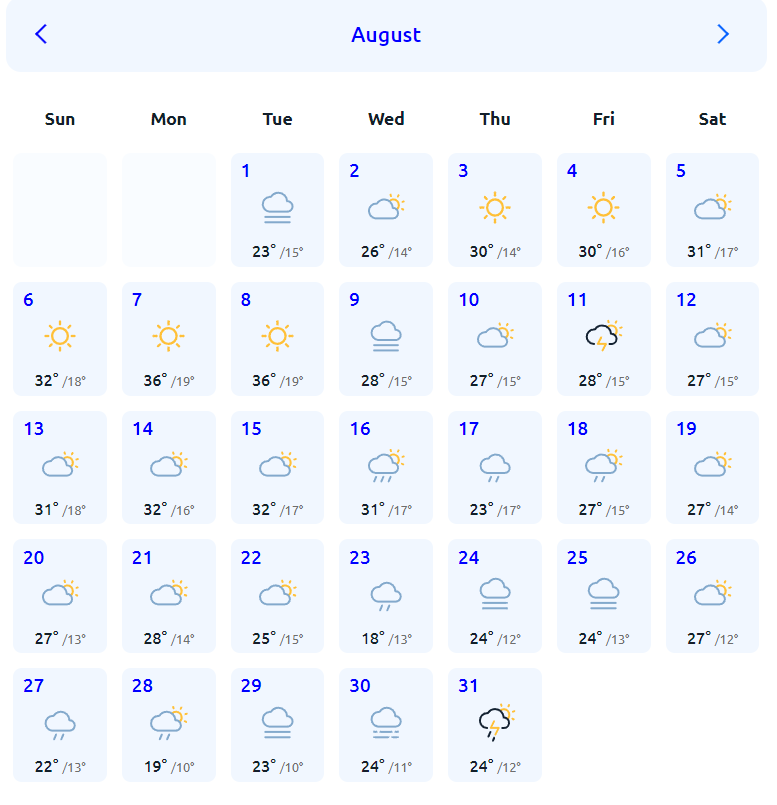The height and width of the screenshot is (805, 777).
Task: Go to the next month arrow
Action: coord(723,34)
